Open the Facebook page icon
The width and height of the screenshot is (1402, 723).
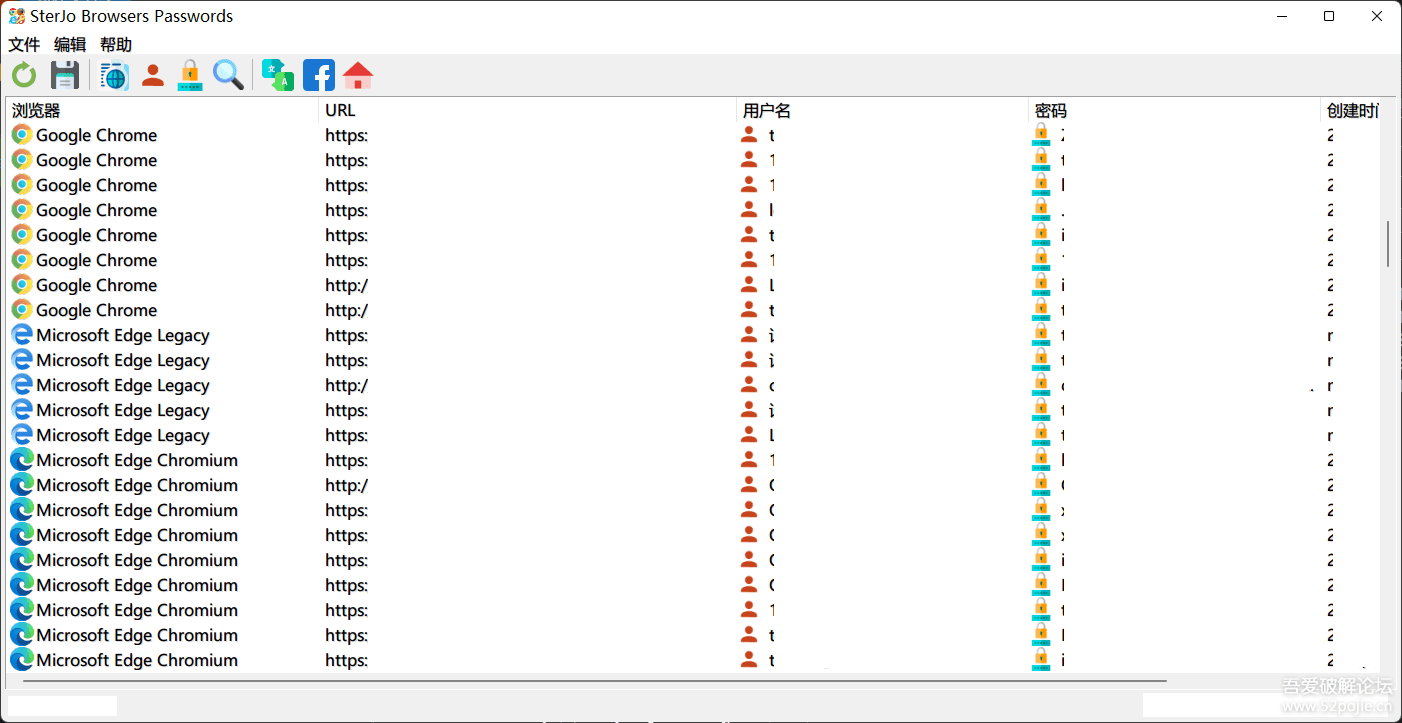pos(319,75)
